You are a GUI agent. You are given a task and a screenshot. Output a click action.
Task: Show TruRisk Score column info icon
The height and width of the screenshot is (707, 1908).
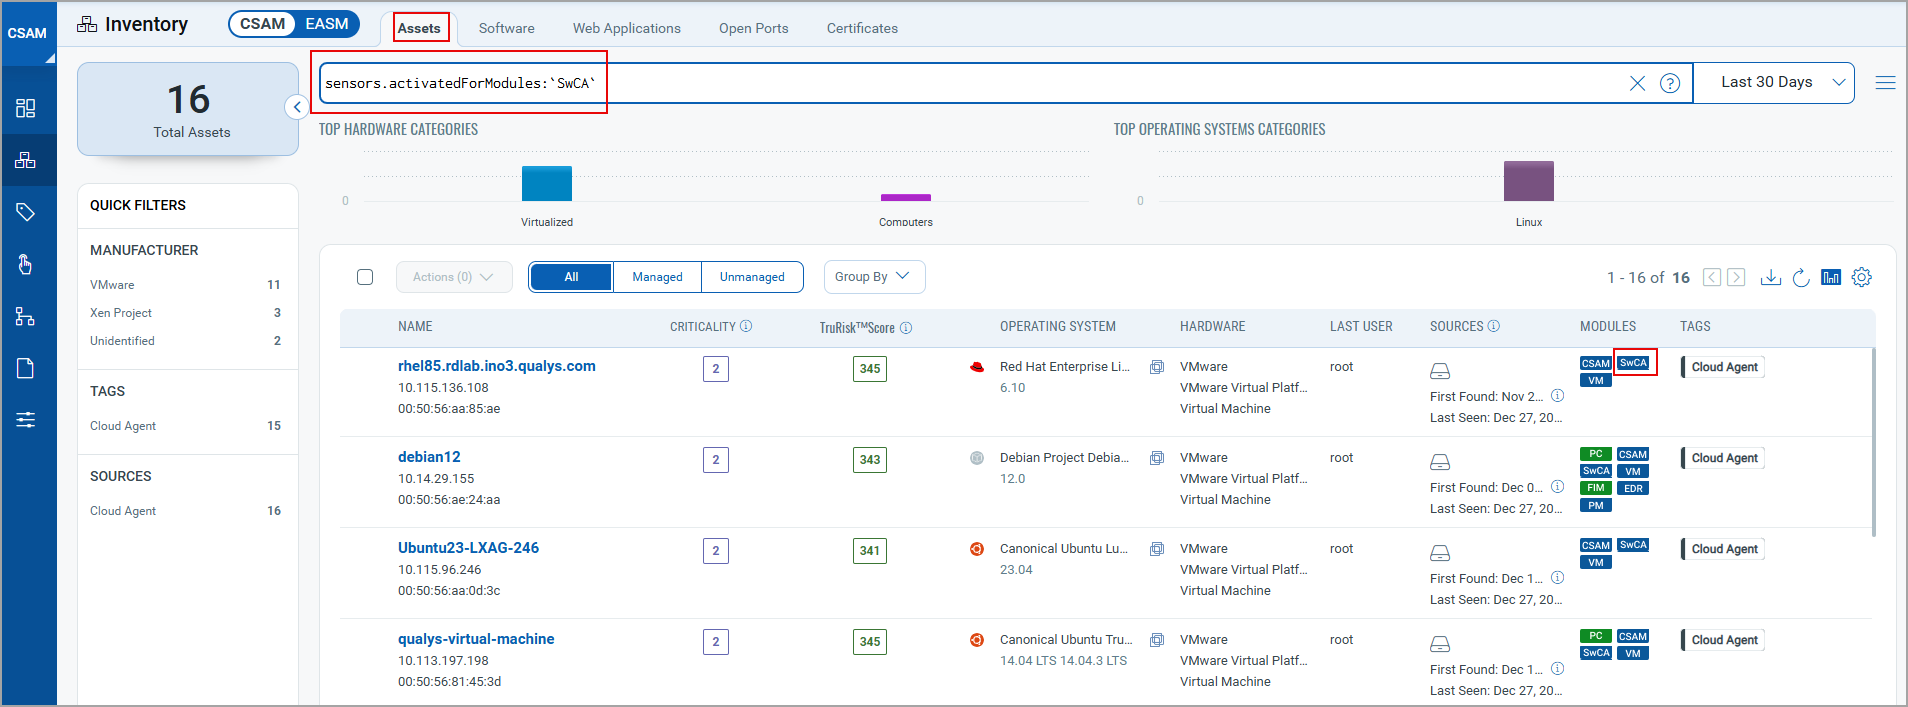906,327
